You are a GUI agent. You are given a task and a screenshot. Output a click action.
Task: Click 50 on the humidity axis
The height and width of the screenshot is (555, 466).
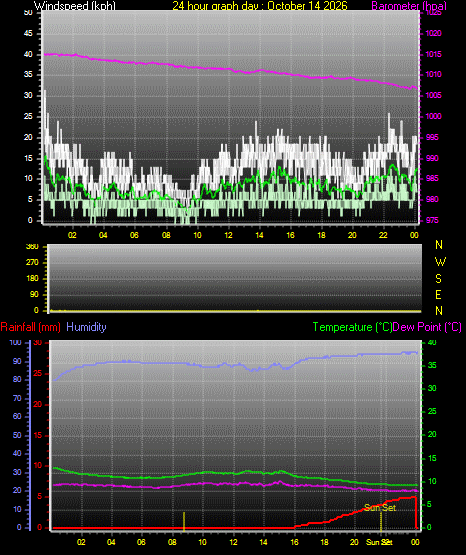pyautogui.click(x=17, y=435)
